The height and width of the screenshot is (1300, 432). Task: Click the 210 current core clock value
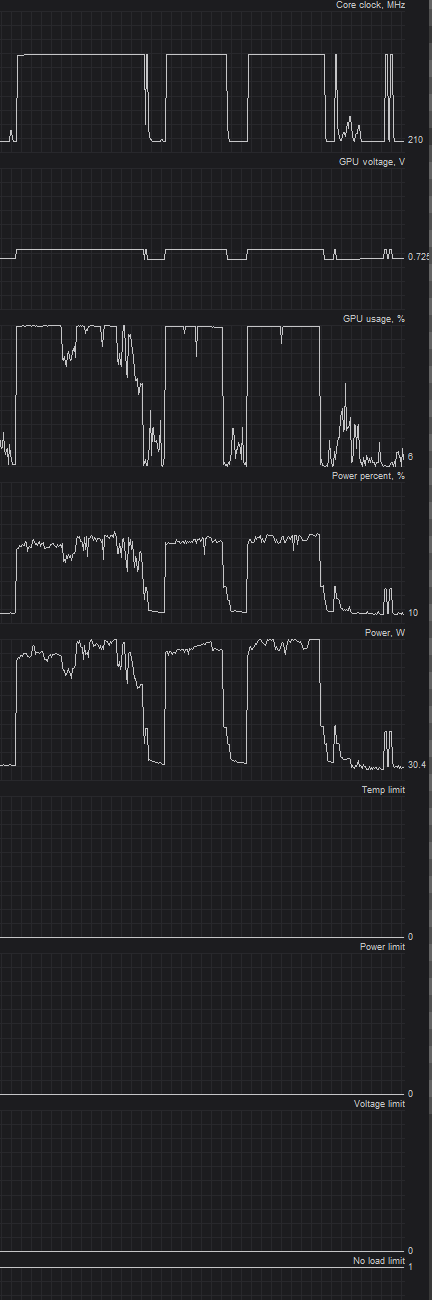(415, 140)
